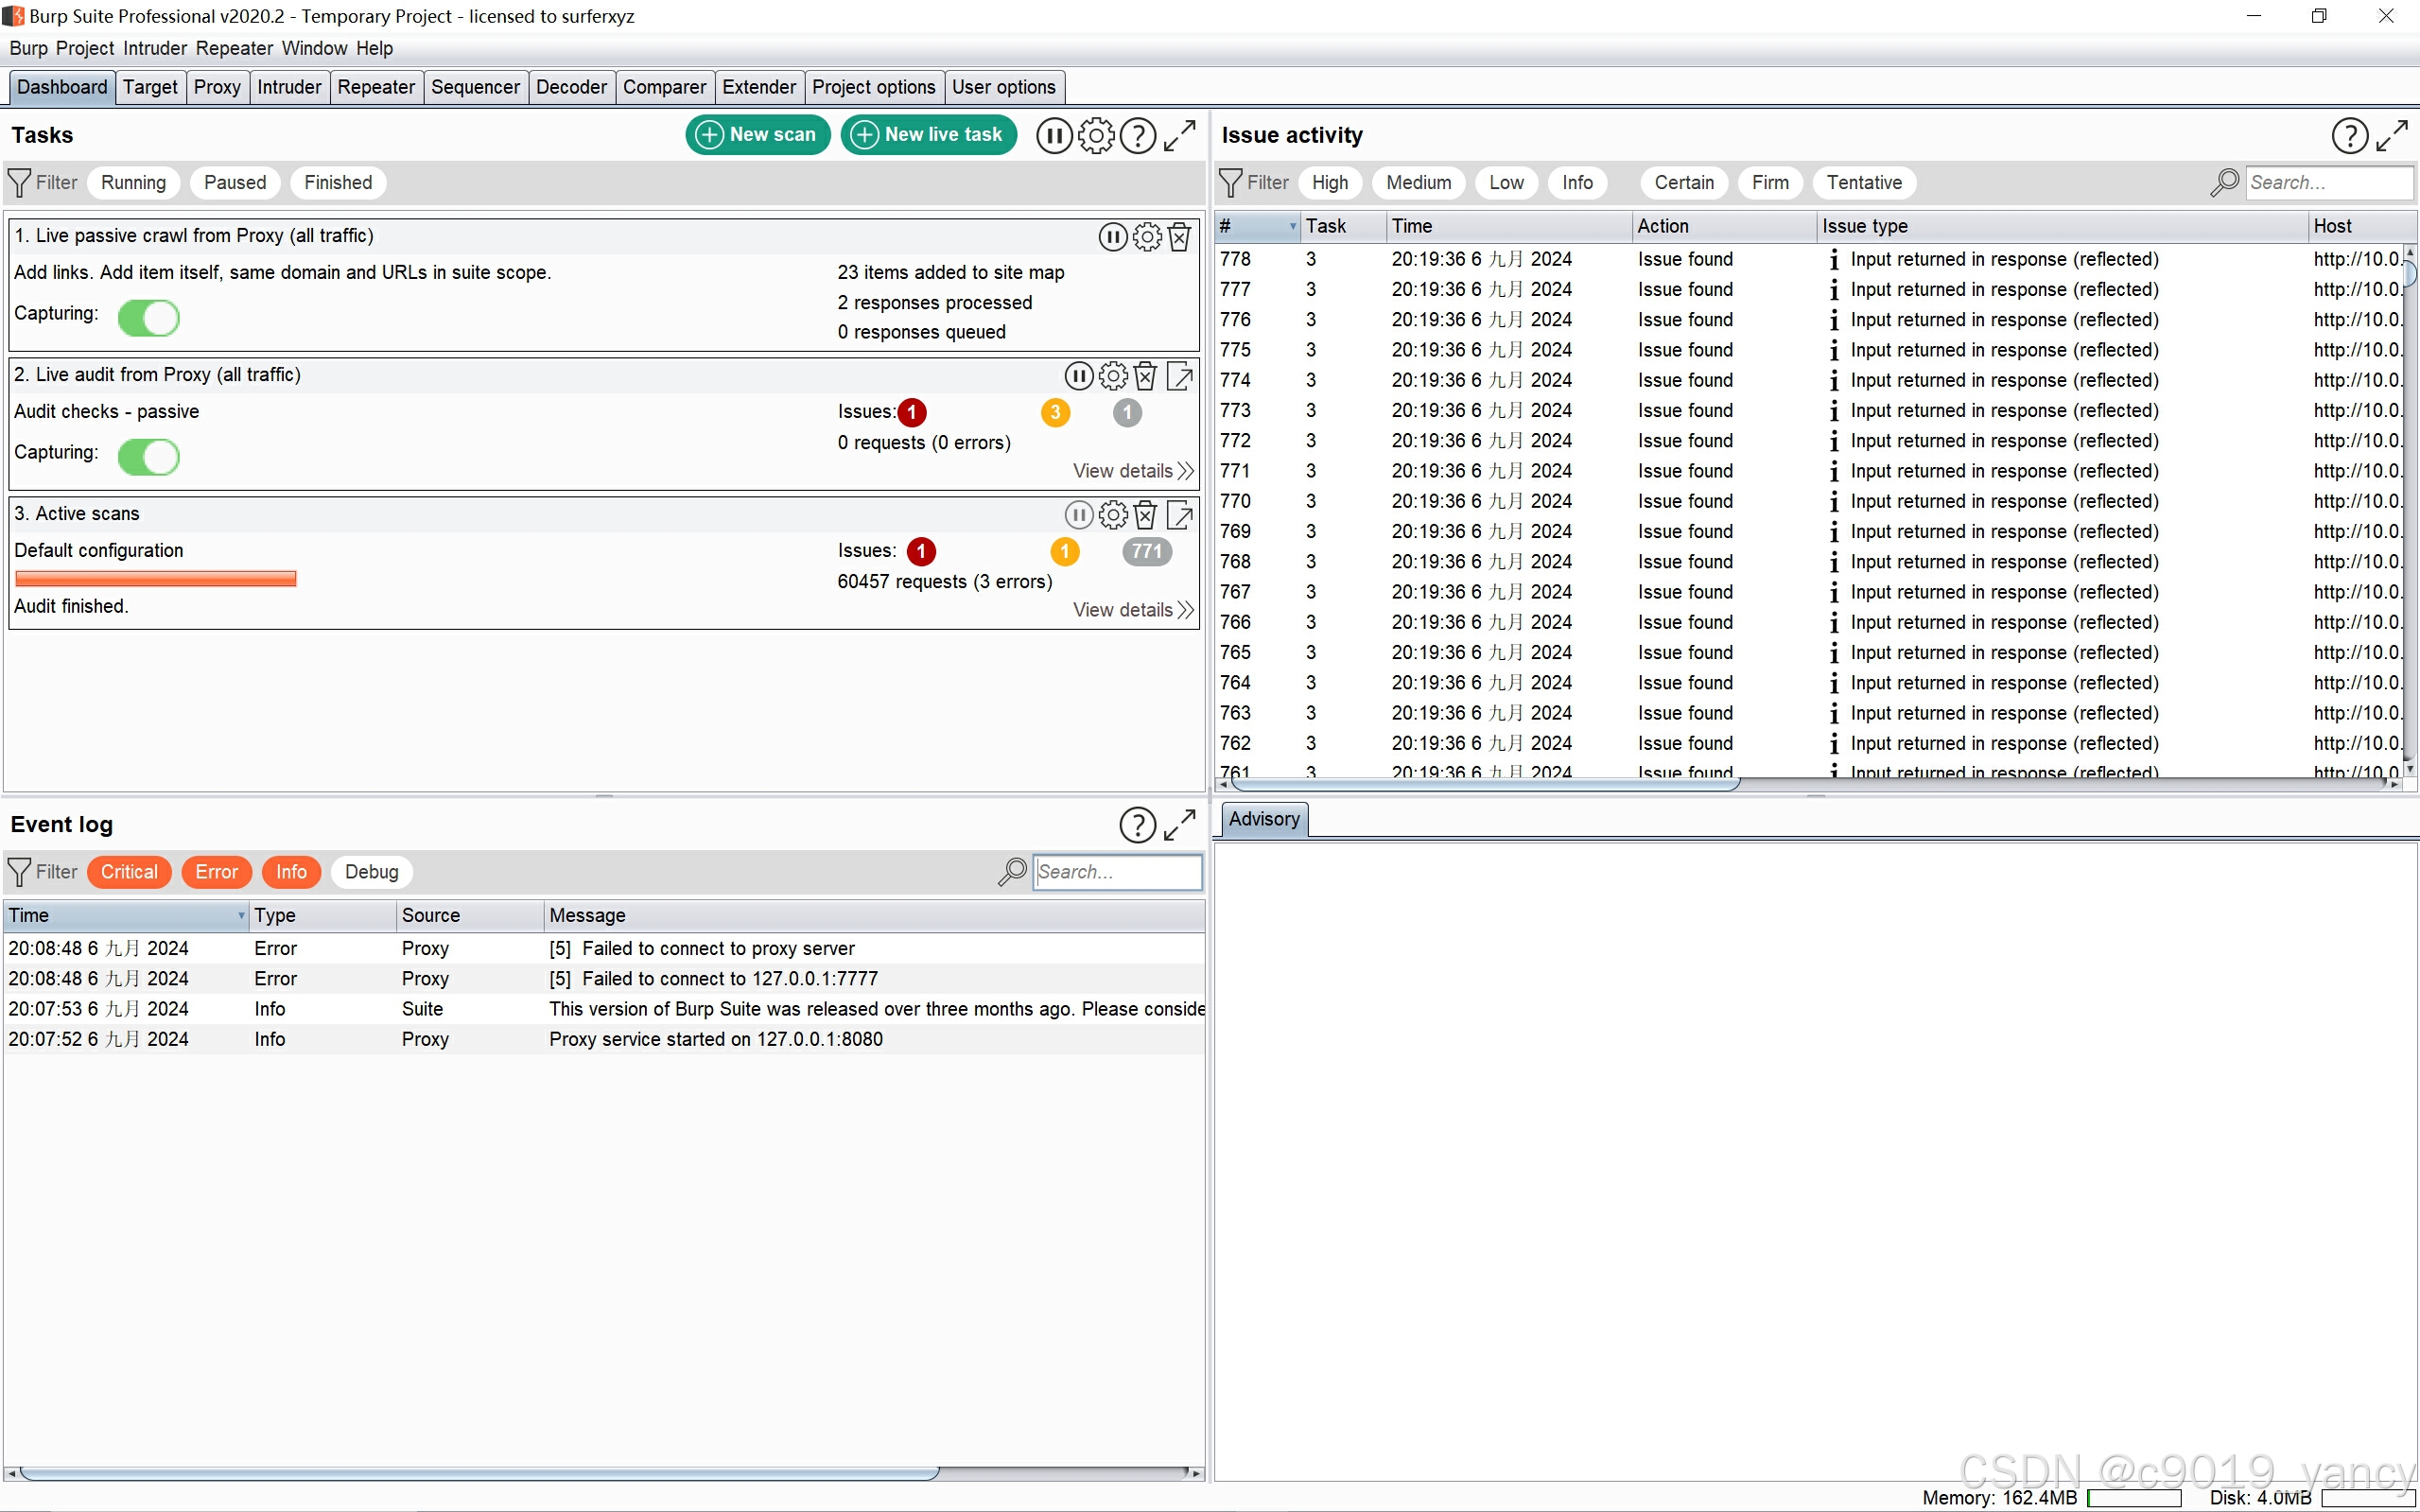Switch to the Intruder tab
2420x1512 pixels.
tap(289, 87)
